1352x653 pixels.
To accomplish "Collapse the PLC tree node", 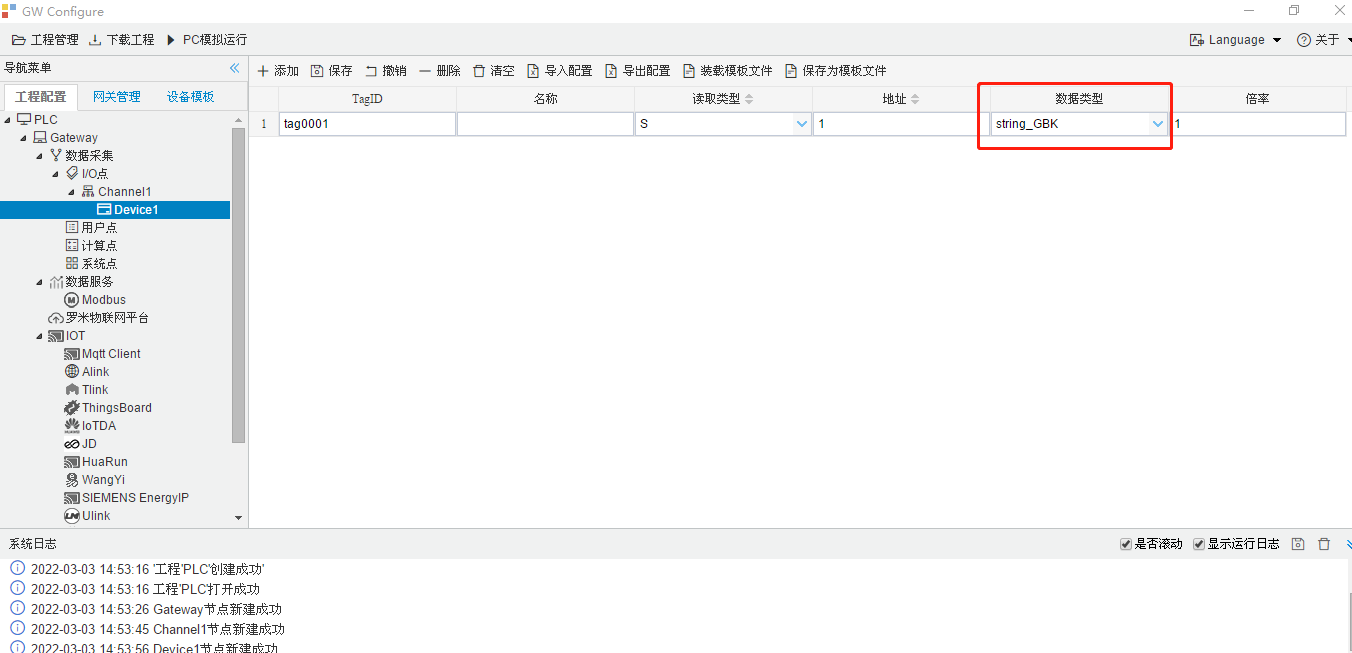I will point(8,120).
